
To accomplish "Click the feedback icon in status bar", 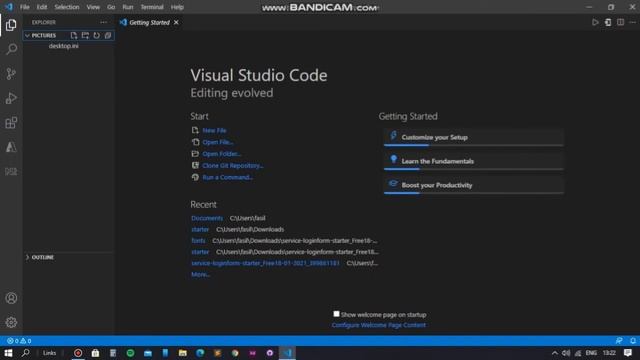I will (619, 341).
